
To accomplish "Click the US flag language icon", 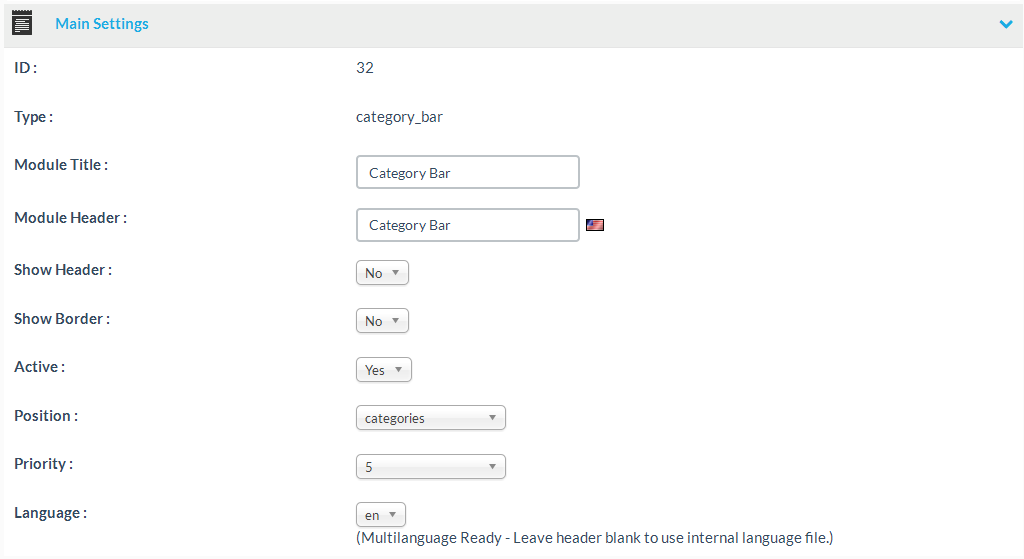I will point(595,225).
